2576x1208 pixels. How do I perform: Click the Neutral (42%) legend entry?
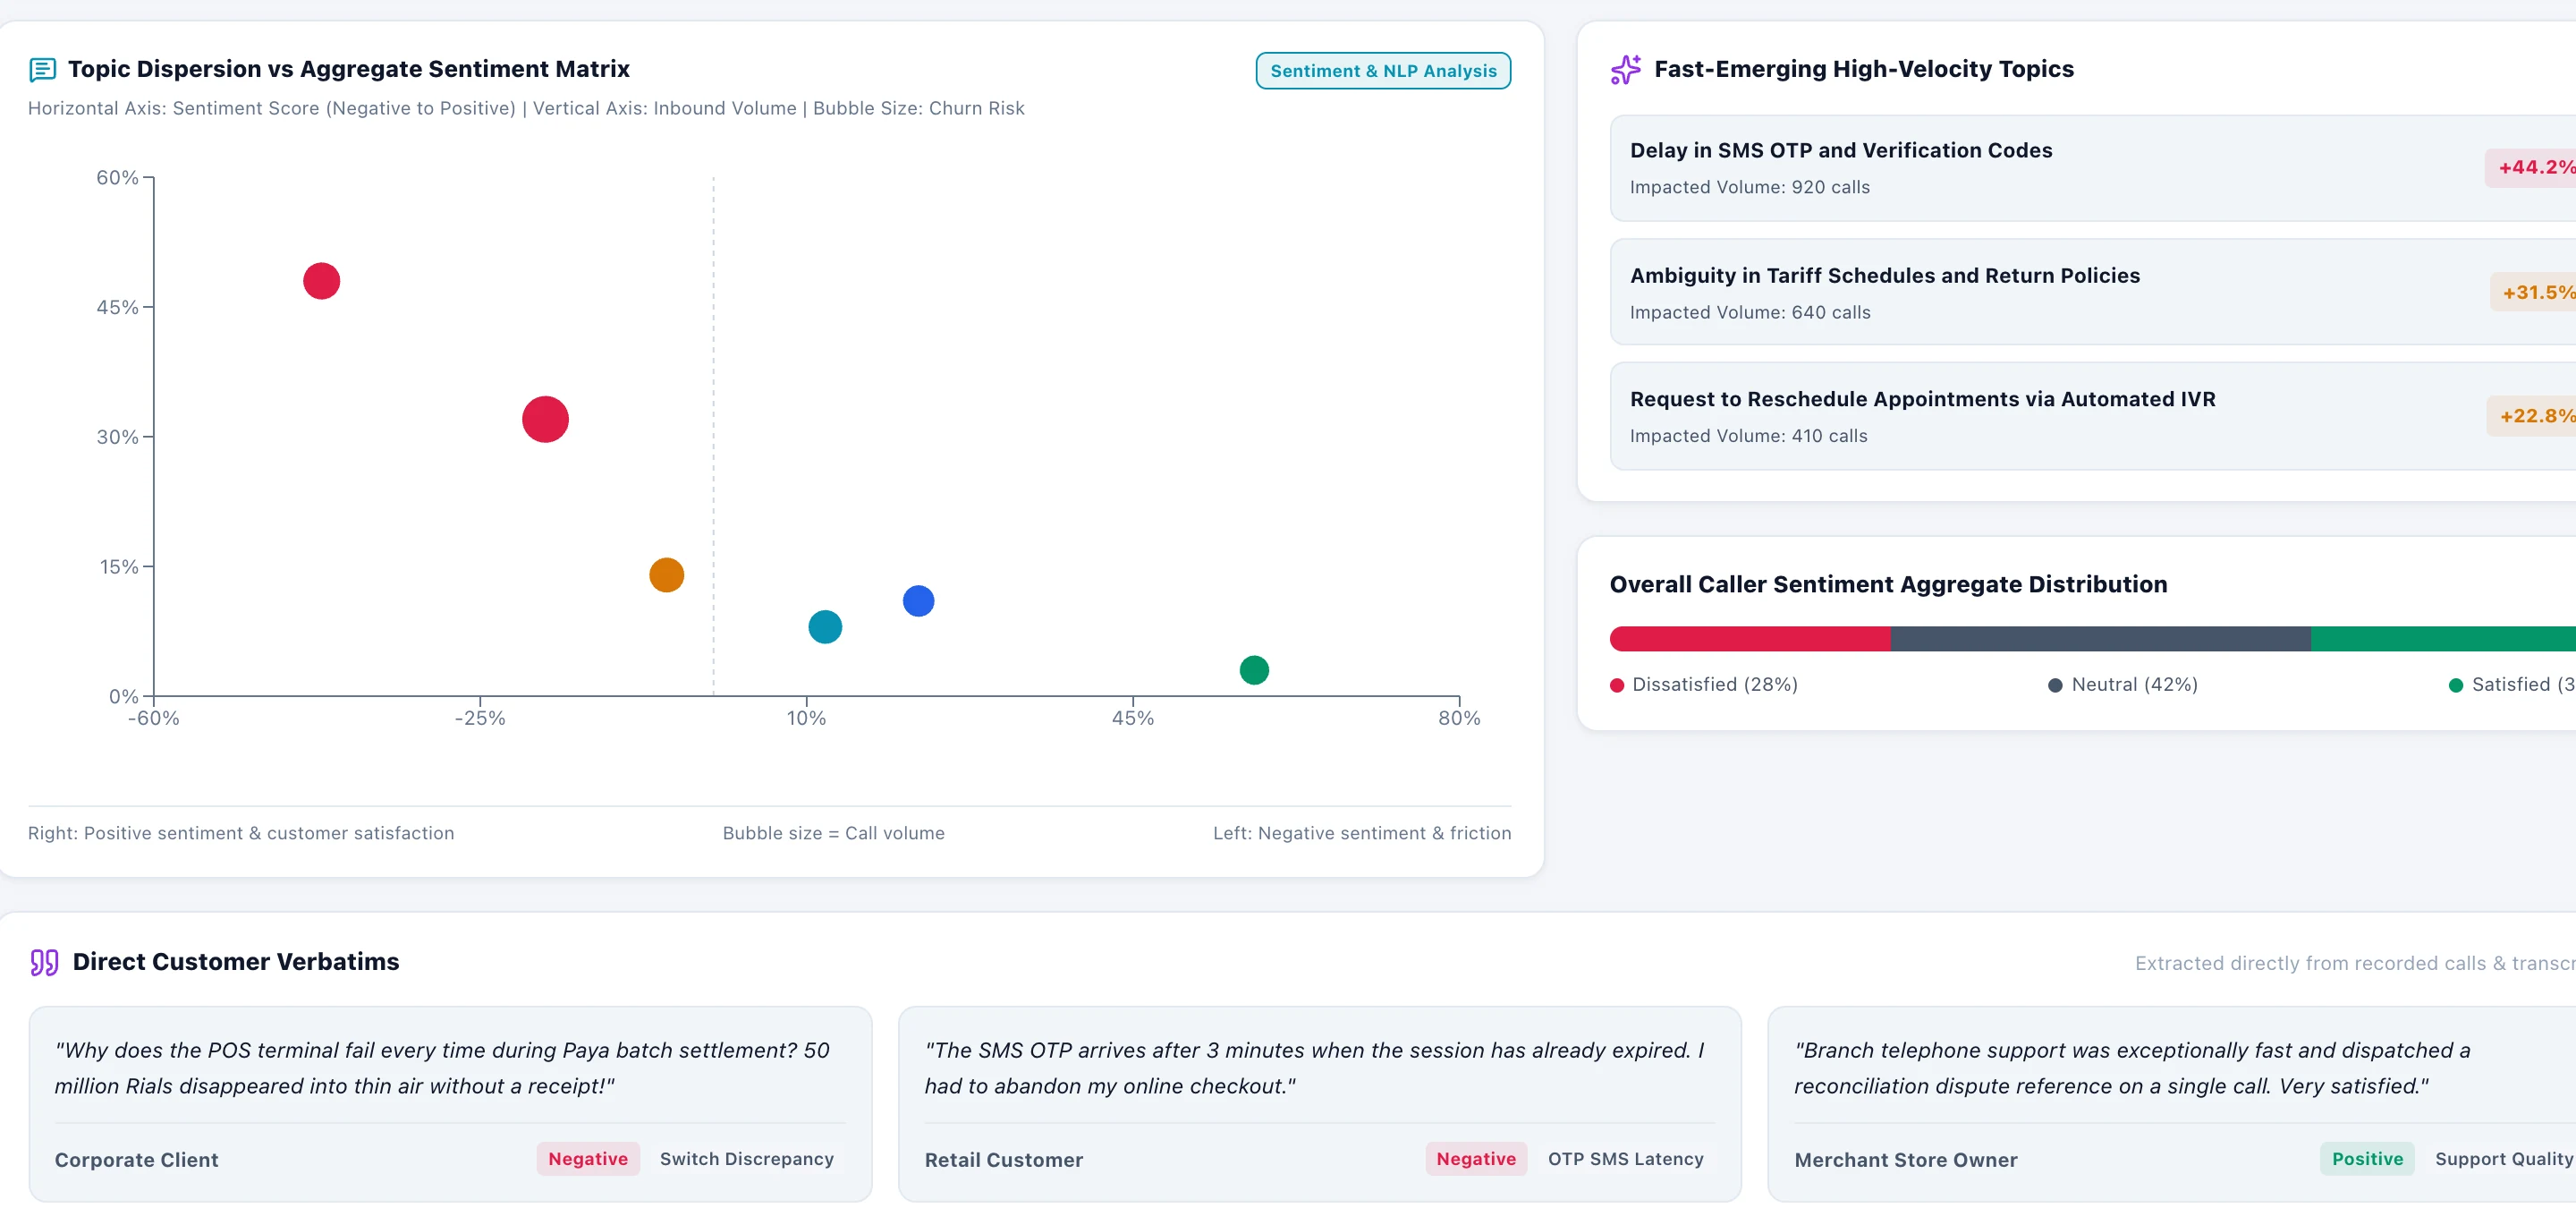[2123, 685]
